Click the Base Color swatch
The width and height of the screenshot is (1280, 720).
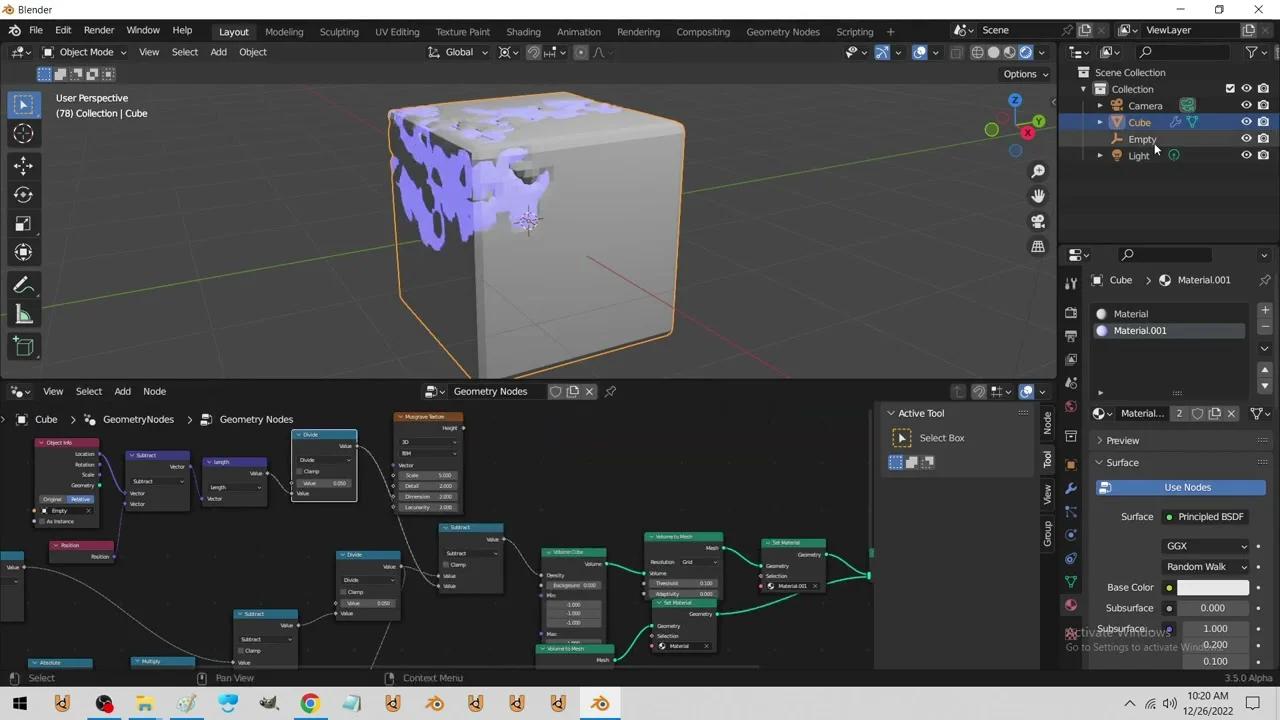[1212, 587]
